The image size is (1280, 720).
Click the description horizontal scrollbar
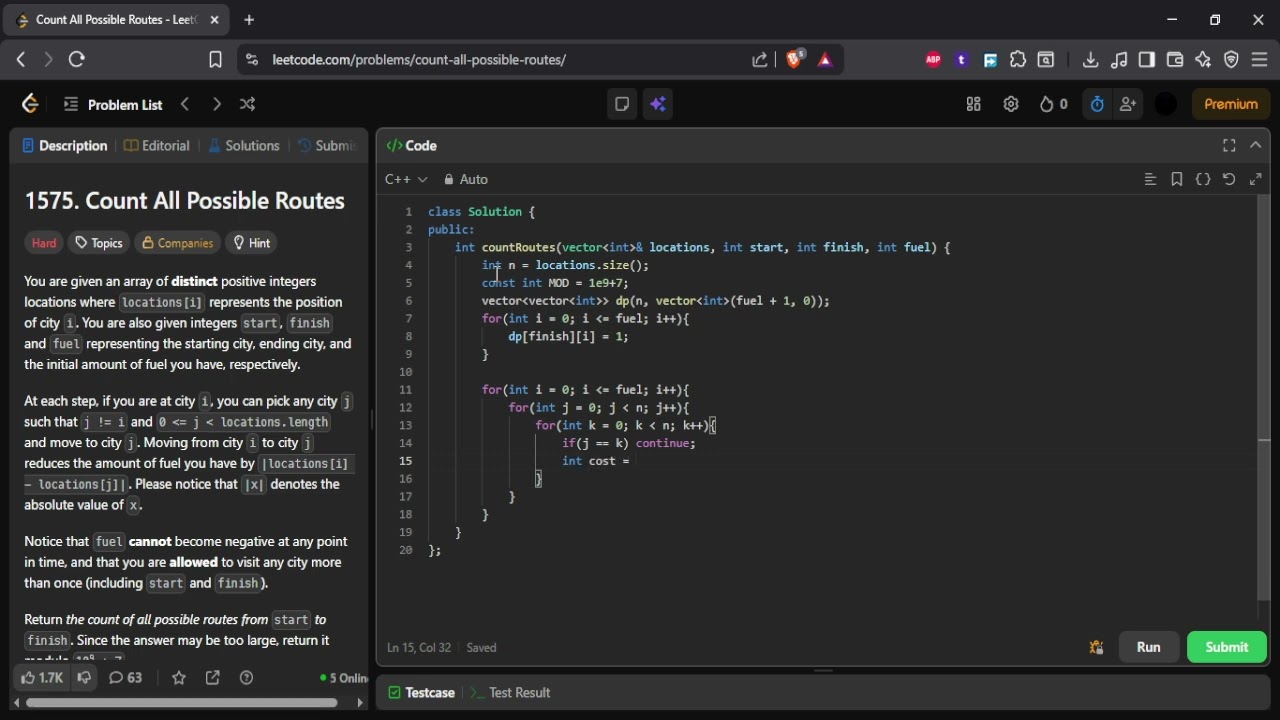(x=181, y=702)
